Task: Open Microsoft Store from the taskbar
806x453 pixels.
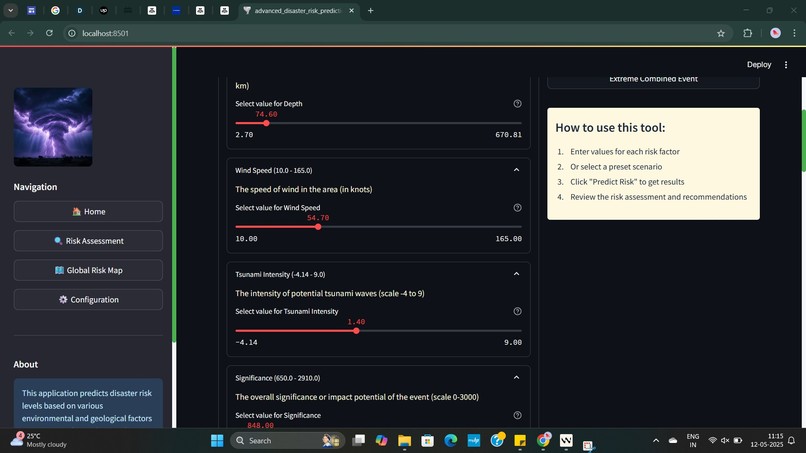Action: point(427,441)
